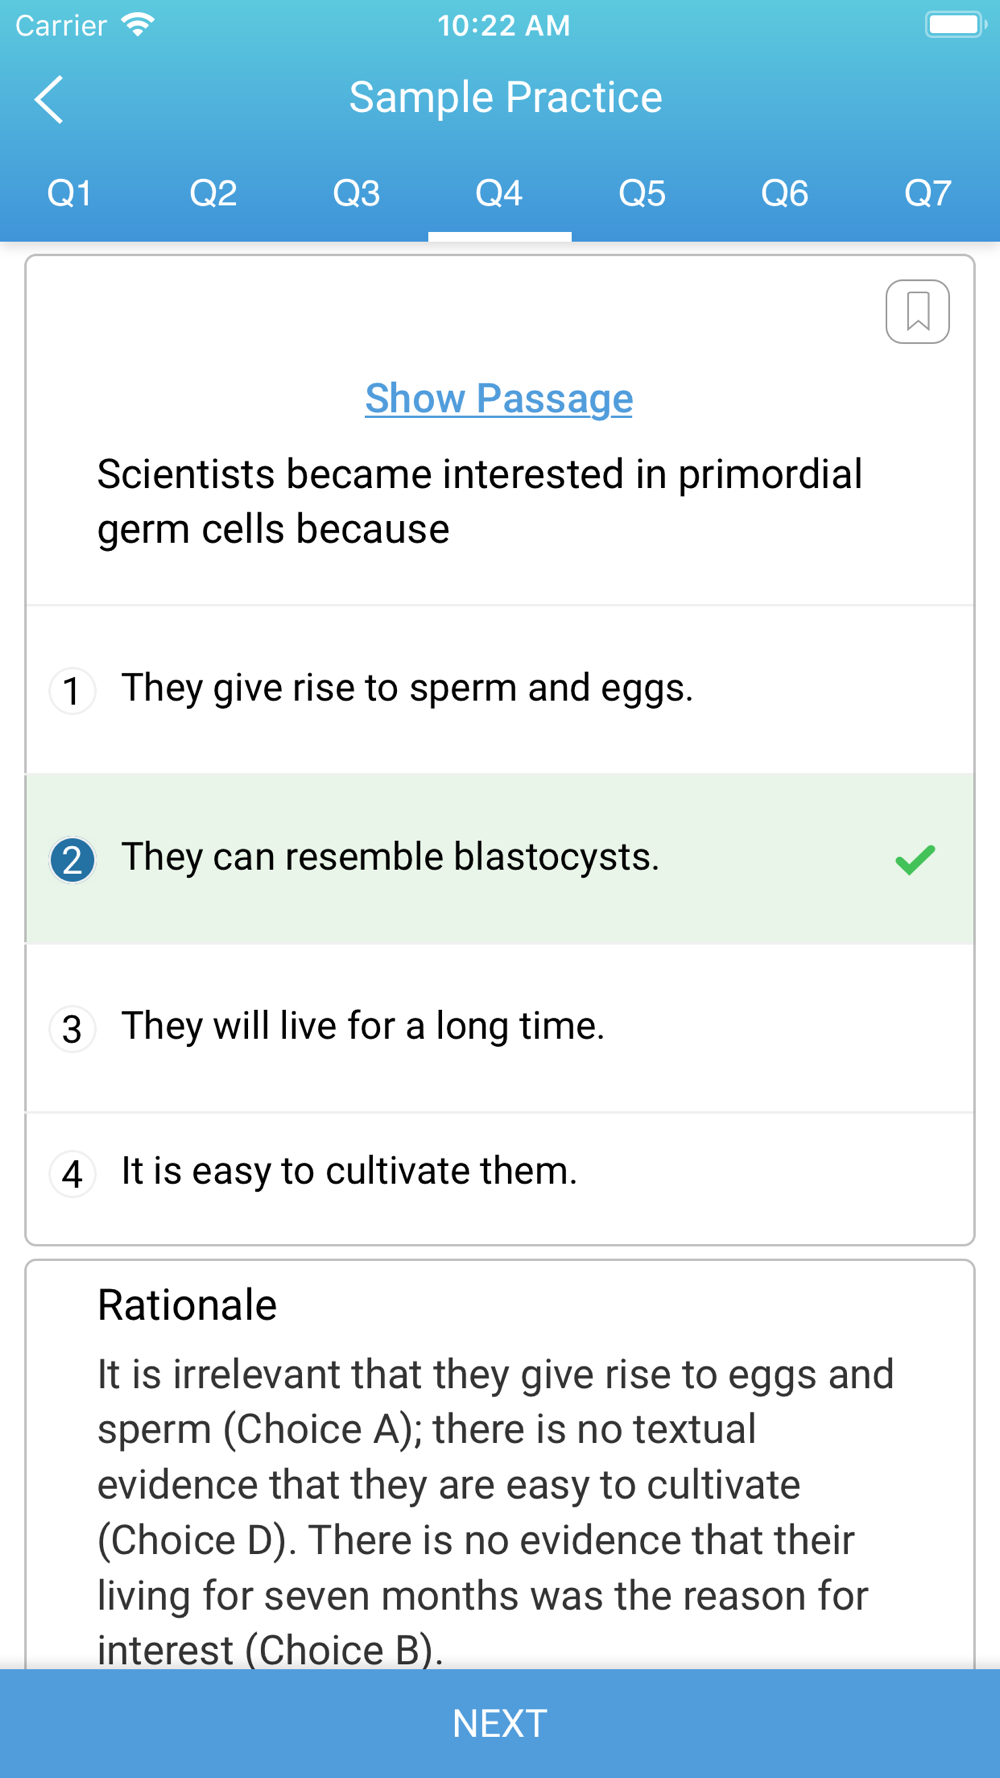Tap the battery indicator icon
Screen dimensions: 1000x1778
[955, 25]
